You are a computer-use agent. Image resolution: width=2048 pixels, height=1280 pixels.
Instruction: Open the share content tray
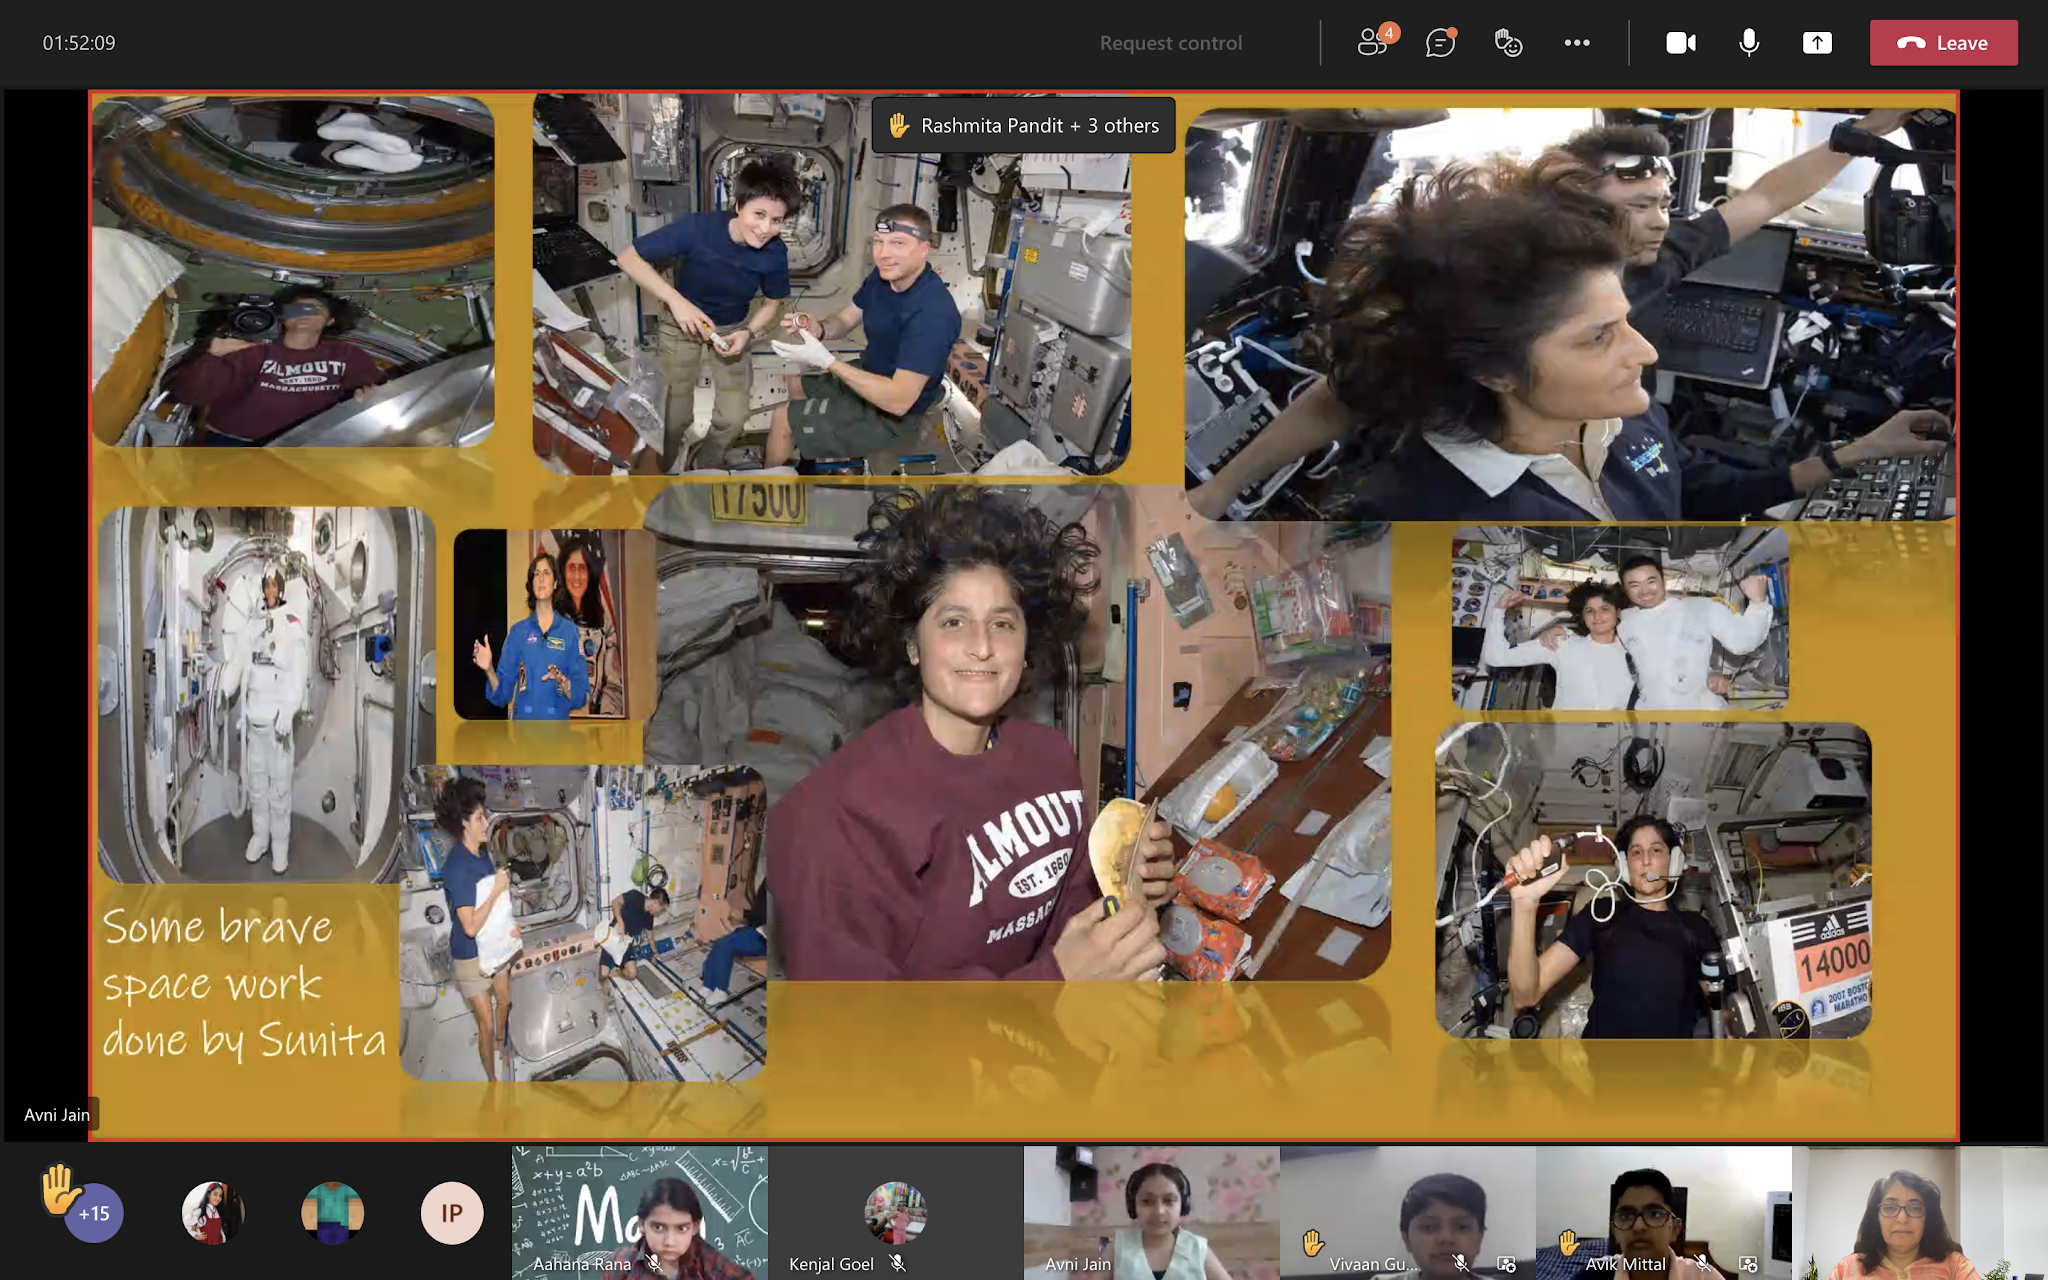click(x=1817, y=43)
